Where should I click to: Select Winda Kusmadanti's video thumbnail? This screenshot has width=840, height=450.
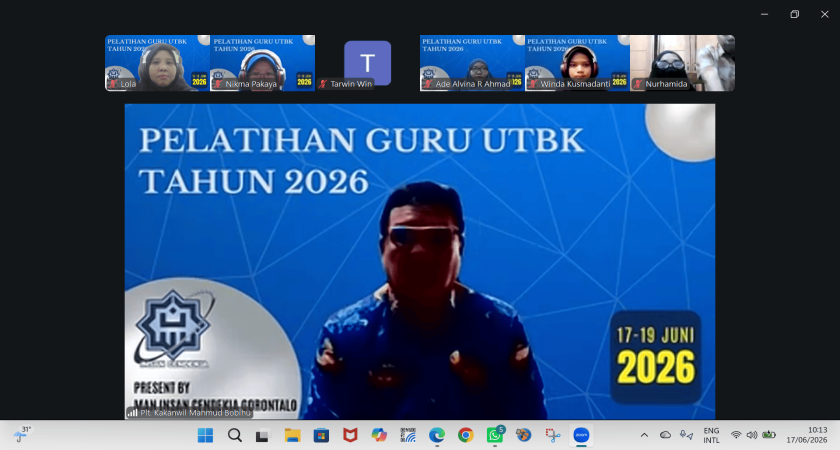[578, 63]
